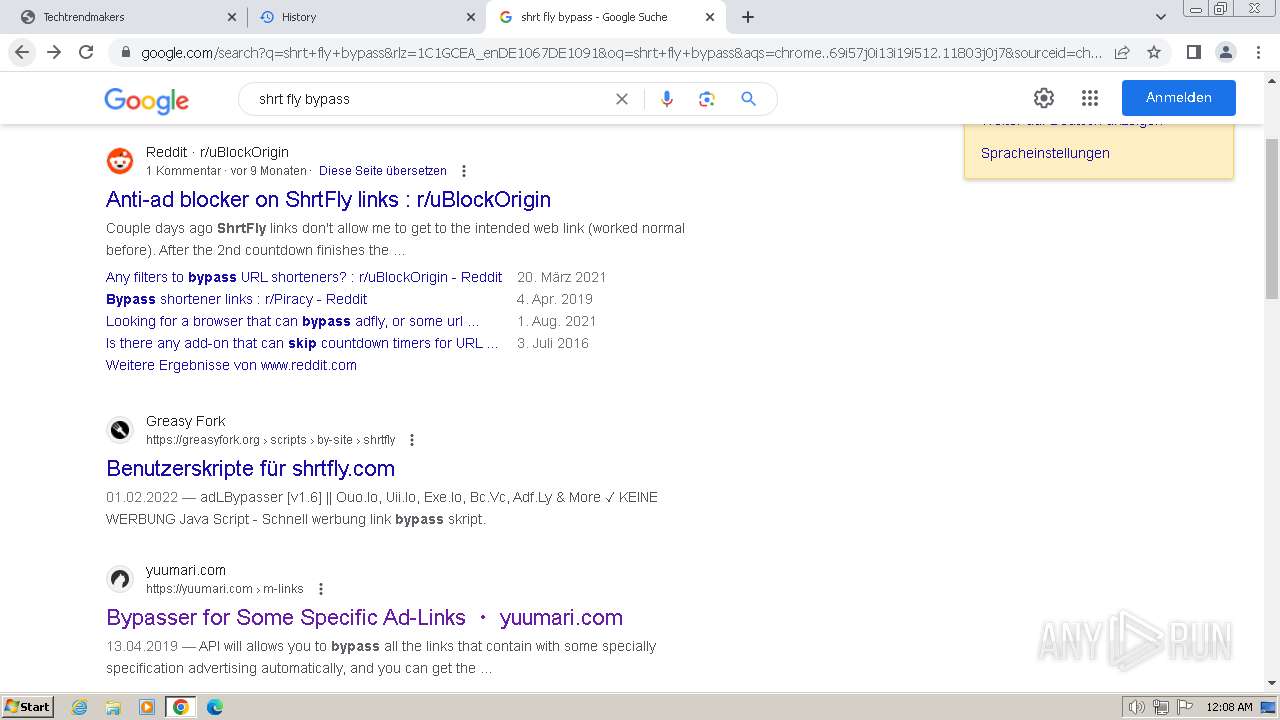Open Looking for a browser that can bypass link
The width and height of the screenshot is (1280, 720).
(x=293, y=321)
